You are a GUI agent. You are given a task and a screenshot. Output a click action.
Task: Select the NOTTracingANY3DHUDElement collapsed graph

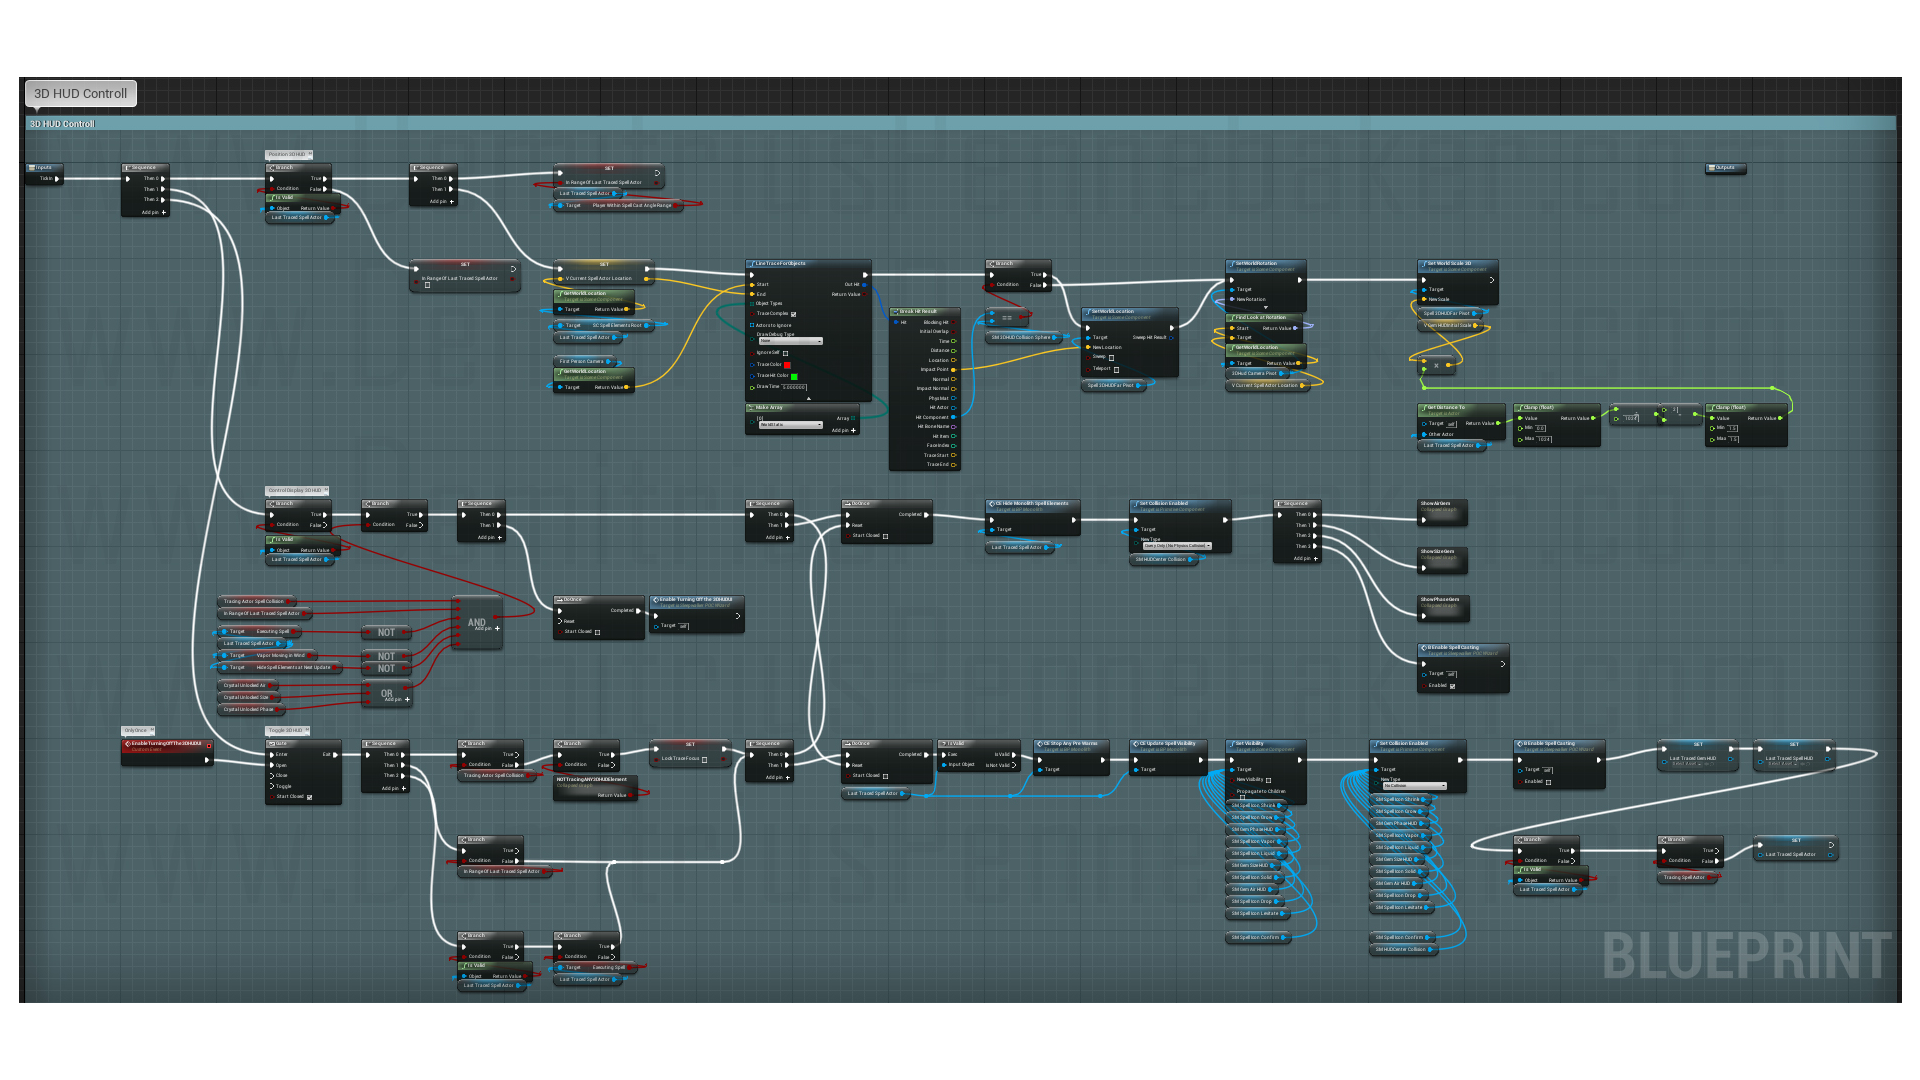point(596,788)
